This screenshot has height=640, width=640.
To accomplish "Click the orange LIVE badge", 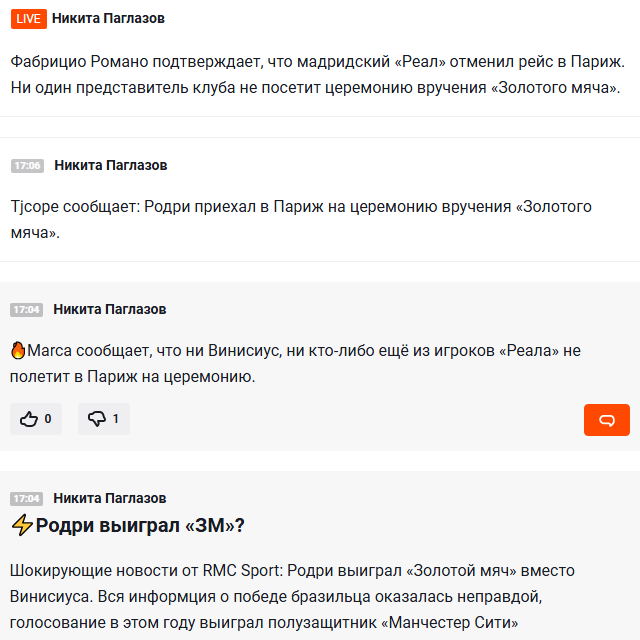I will [x=29, y=19].
